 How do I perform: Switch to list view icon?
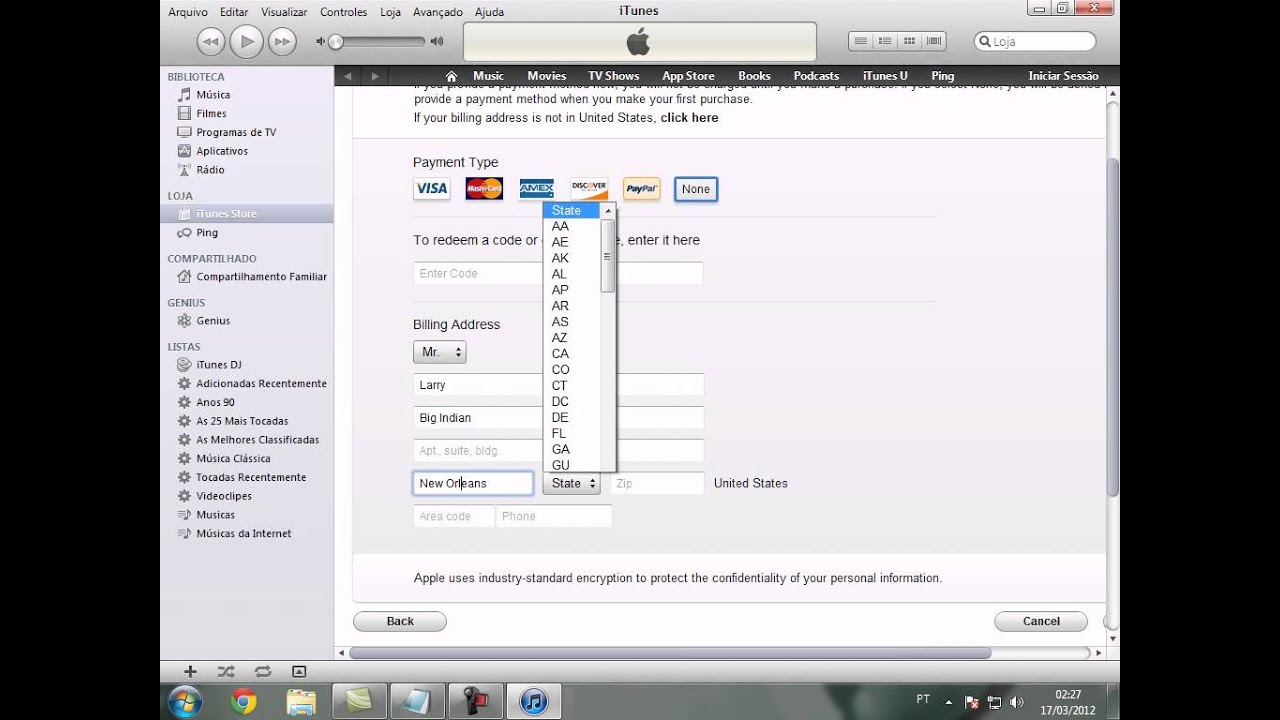coord(860,41)
